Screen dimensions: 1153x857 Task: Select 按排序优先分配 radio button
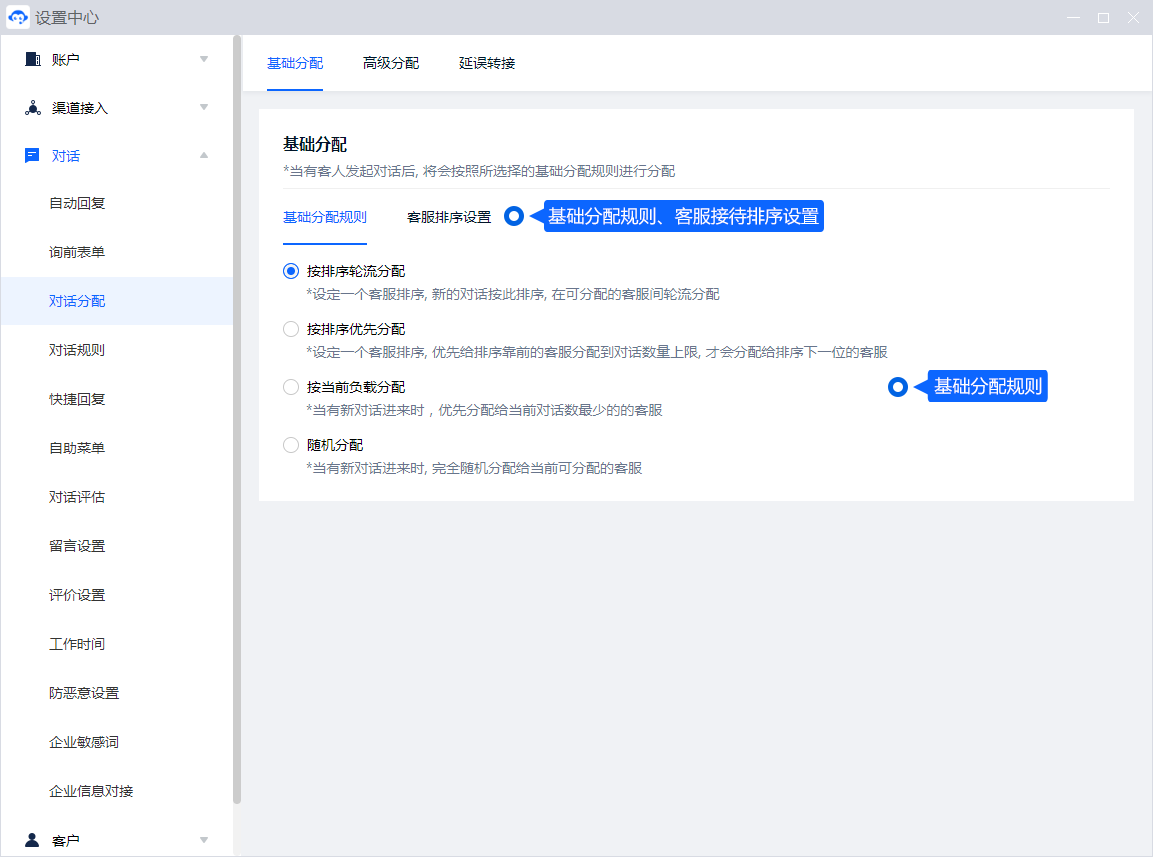(291, 329)
